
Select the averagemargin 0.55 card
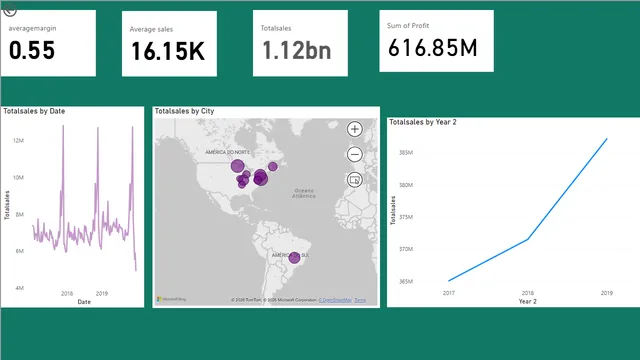48,43
